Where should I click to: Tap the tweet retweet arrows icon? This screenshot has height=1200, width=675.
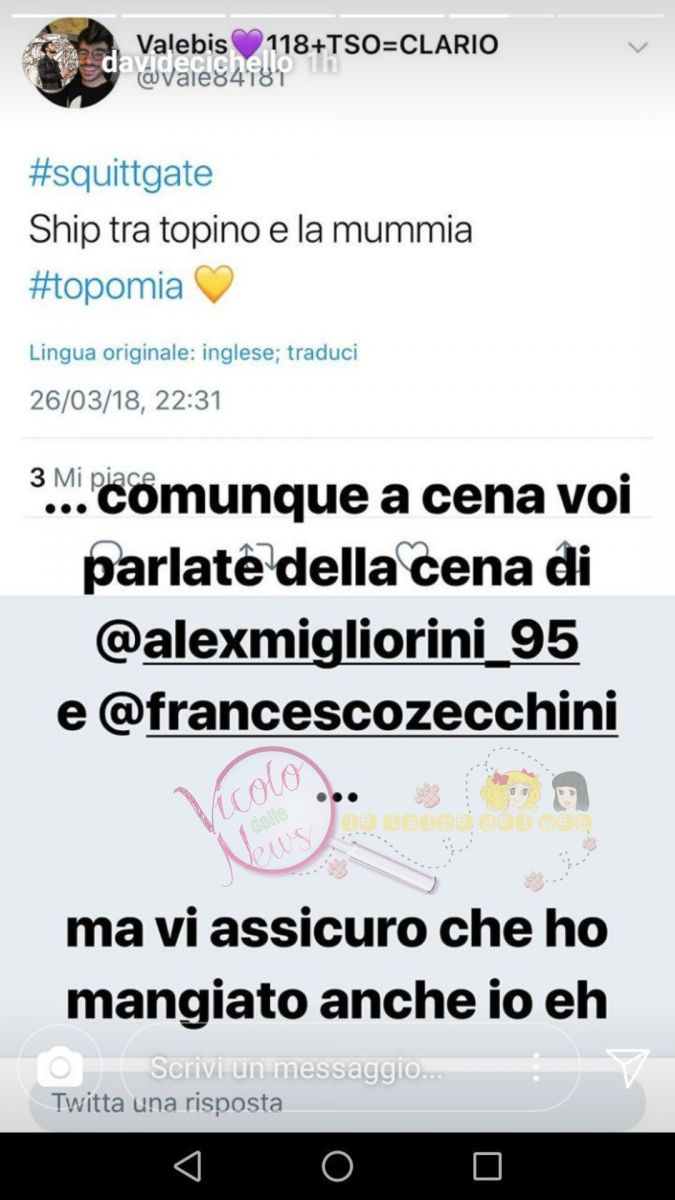pyautogui.click(x=257, y=556)
